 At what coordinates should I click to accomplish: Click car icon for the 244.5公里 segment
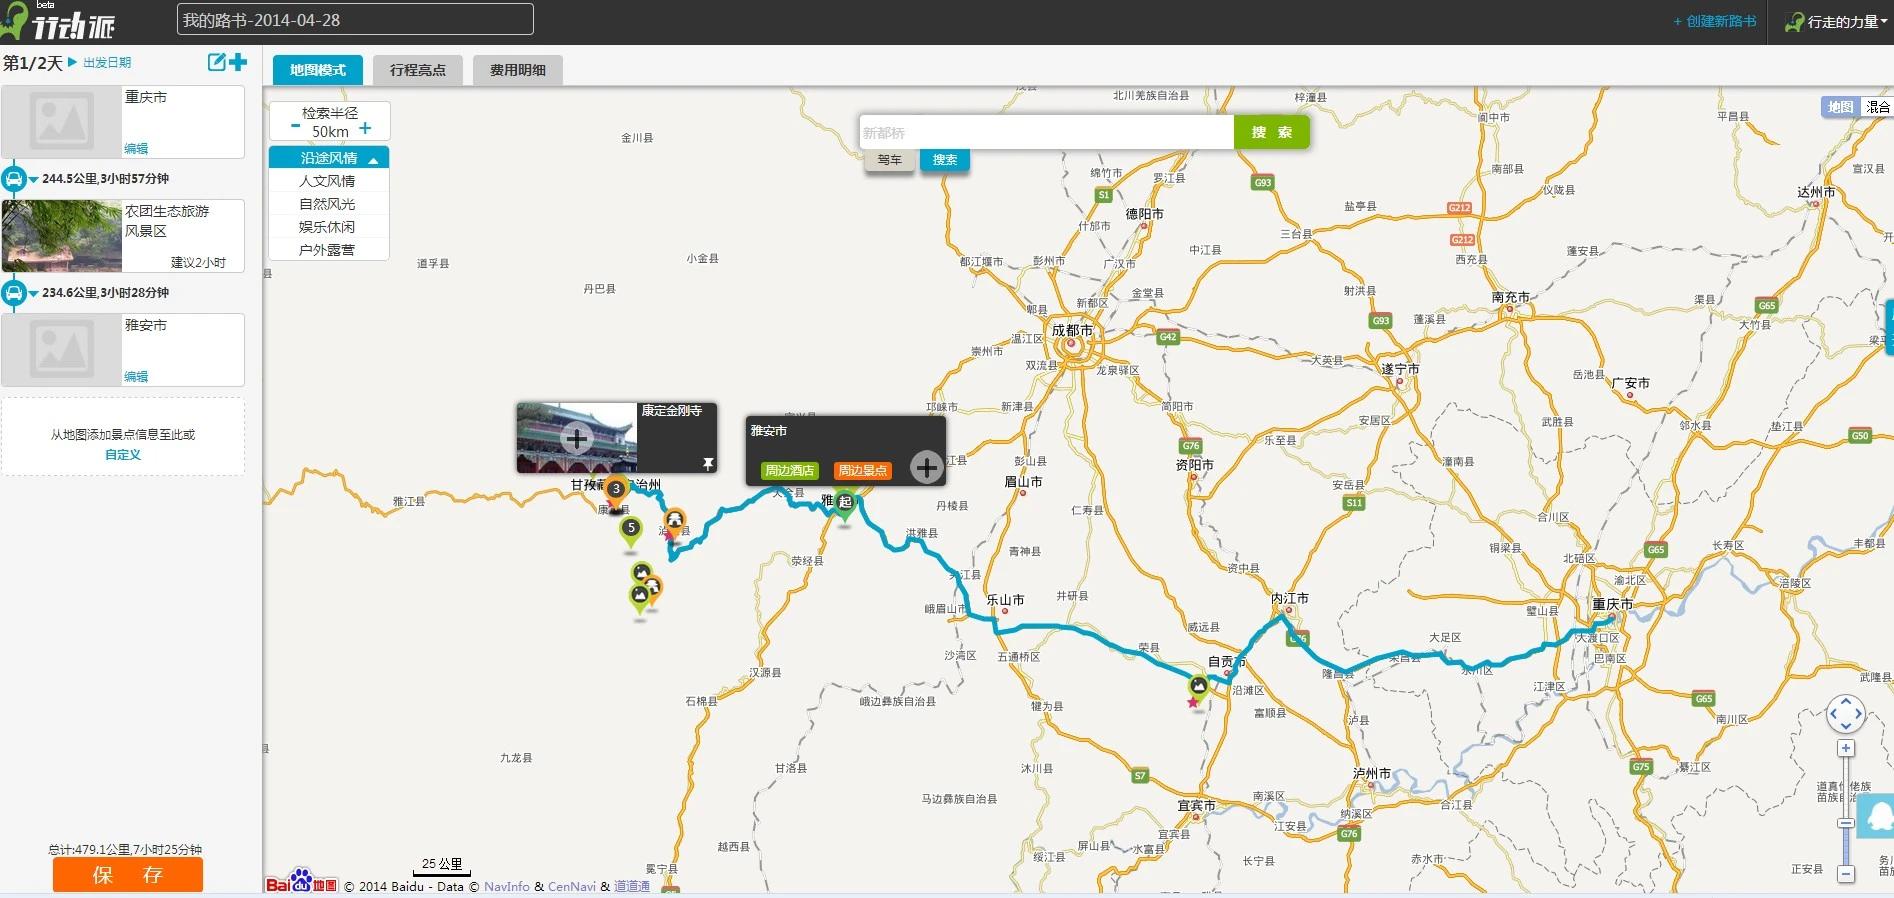tap(14, 179)
